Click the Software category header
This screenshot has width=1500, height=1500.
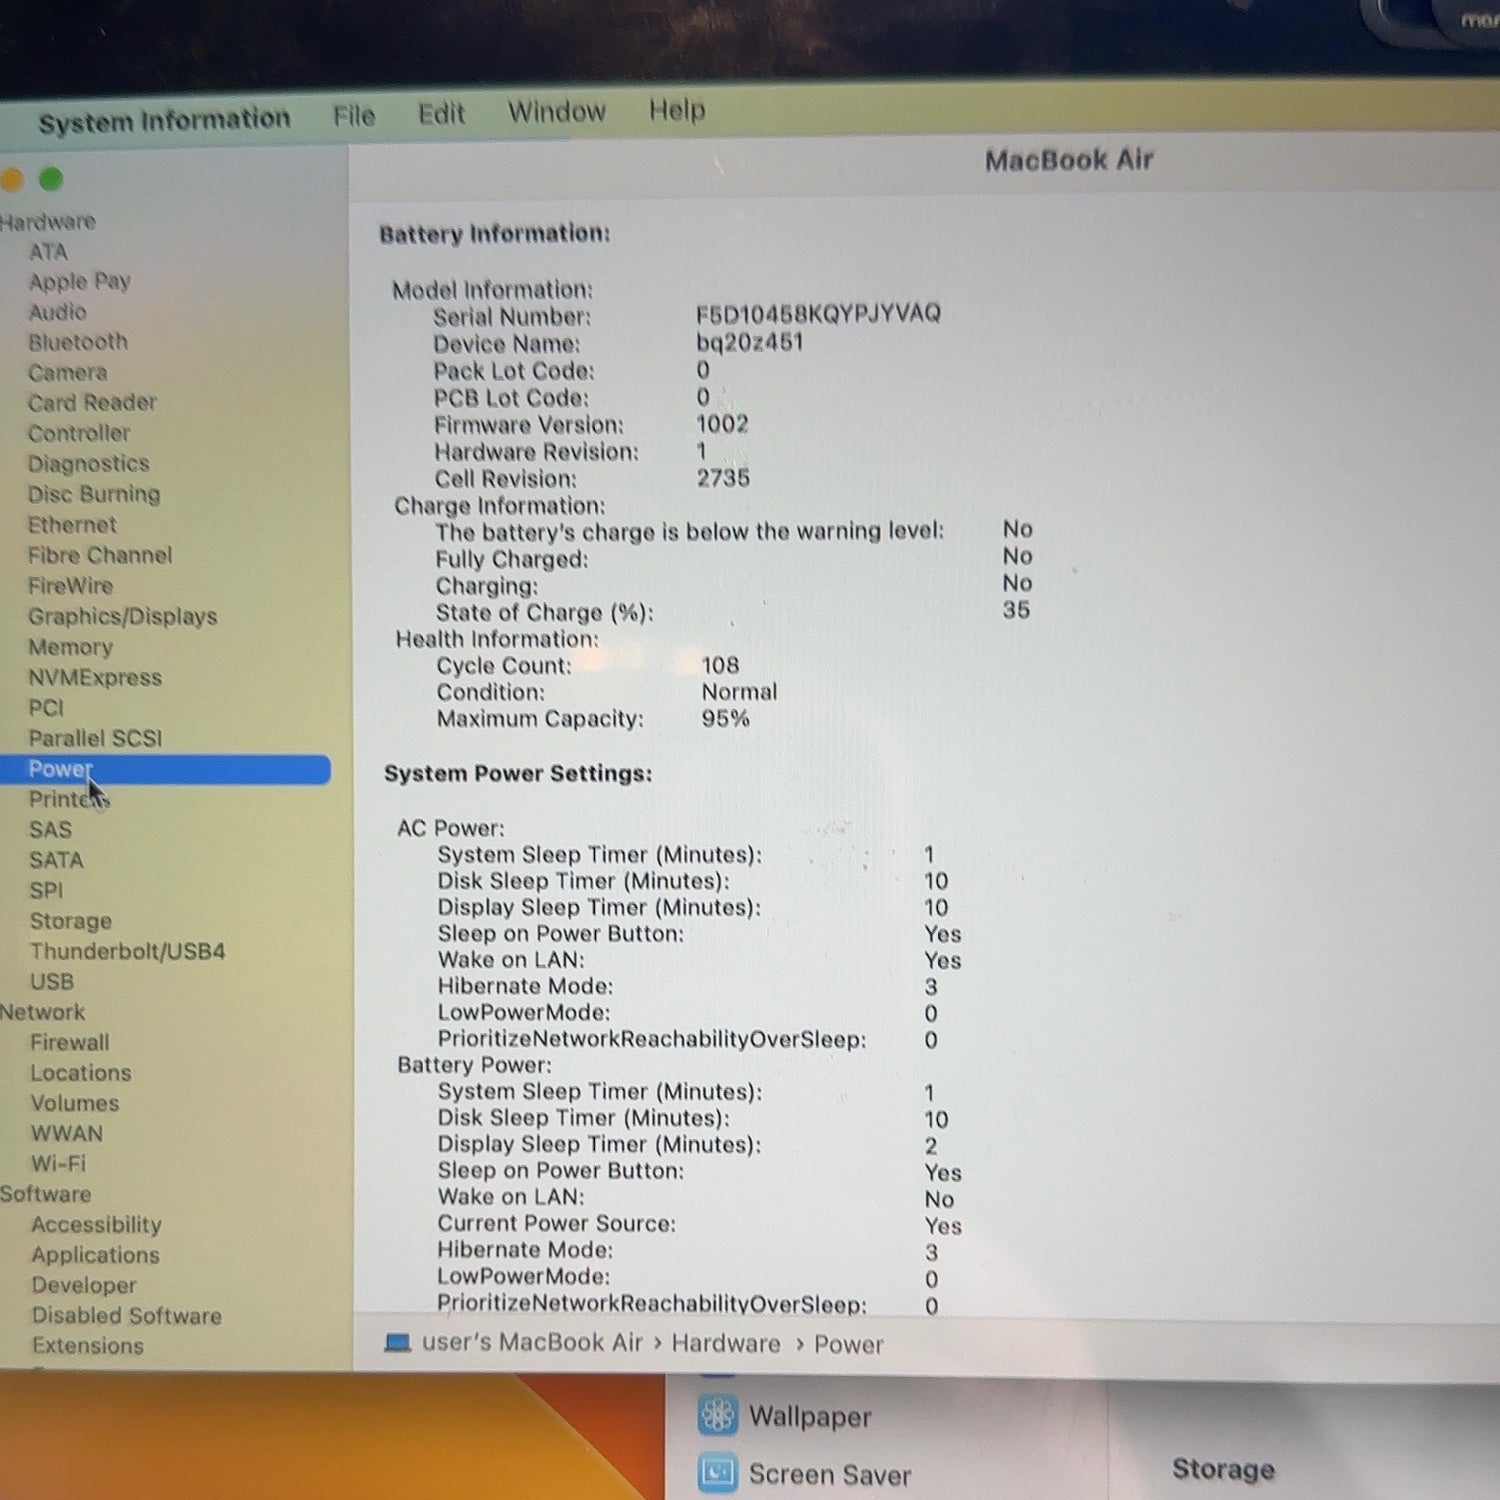coord(46,1194)
